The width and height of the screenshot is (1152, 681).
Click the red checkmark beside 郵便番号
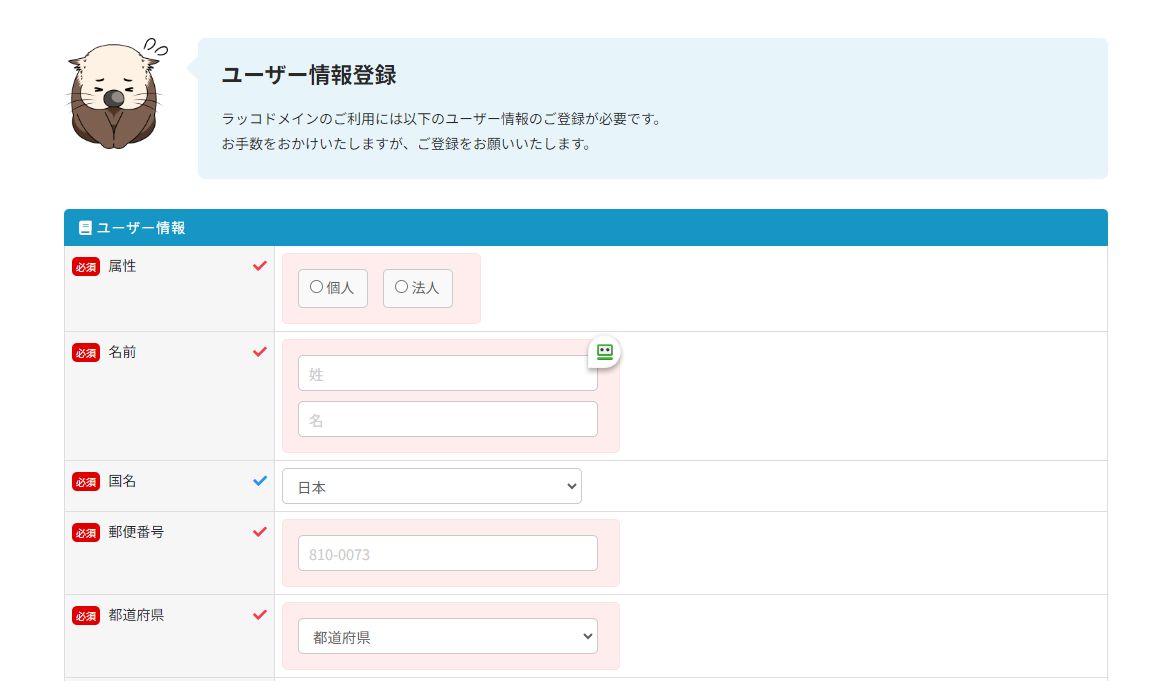click(260, 532)
